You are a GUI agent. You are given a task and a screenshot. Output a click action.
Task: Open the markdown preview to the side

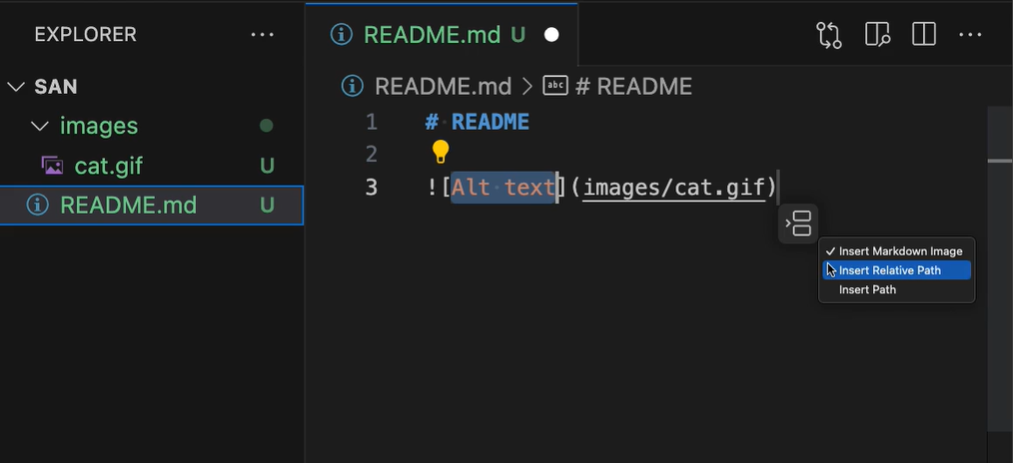(877, 35)
